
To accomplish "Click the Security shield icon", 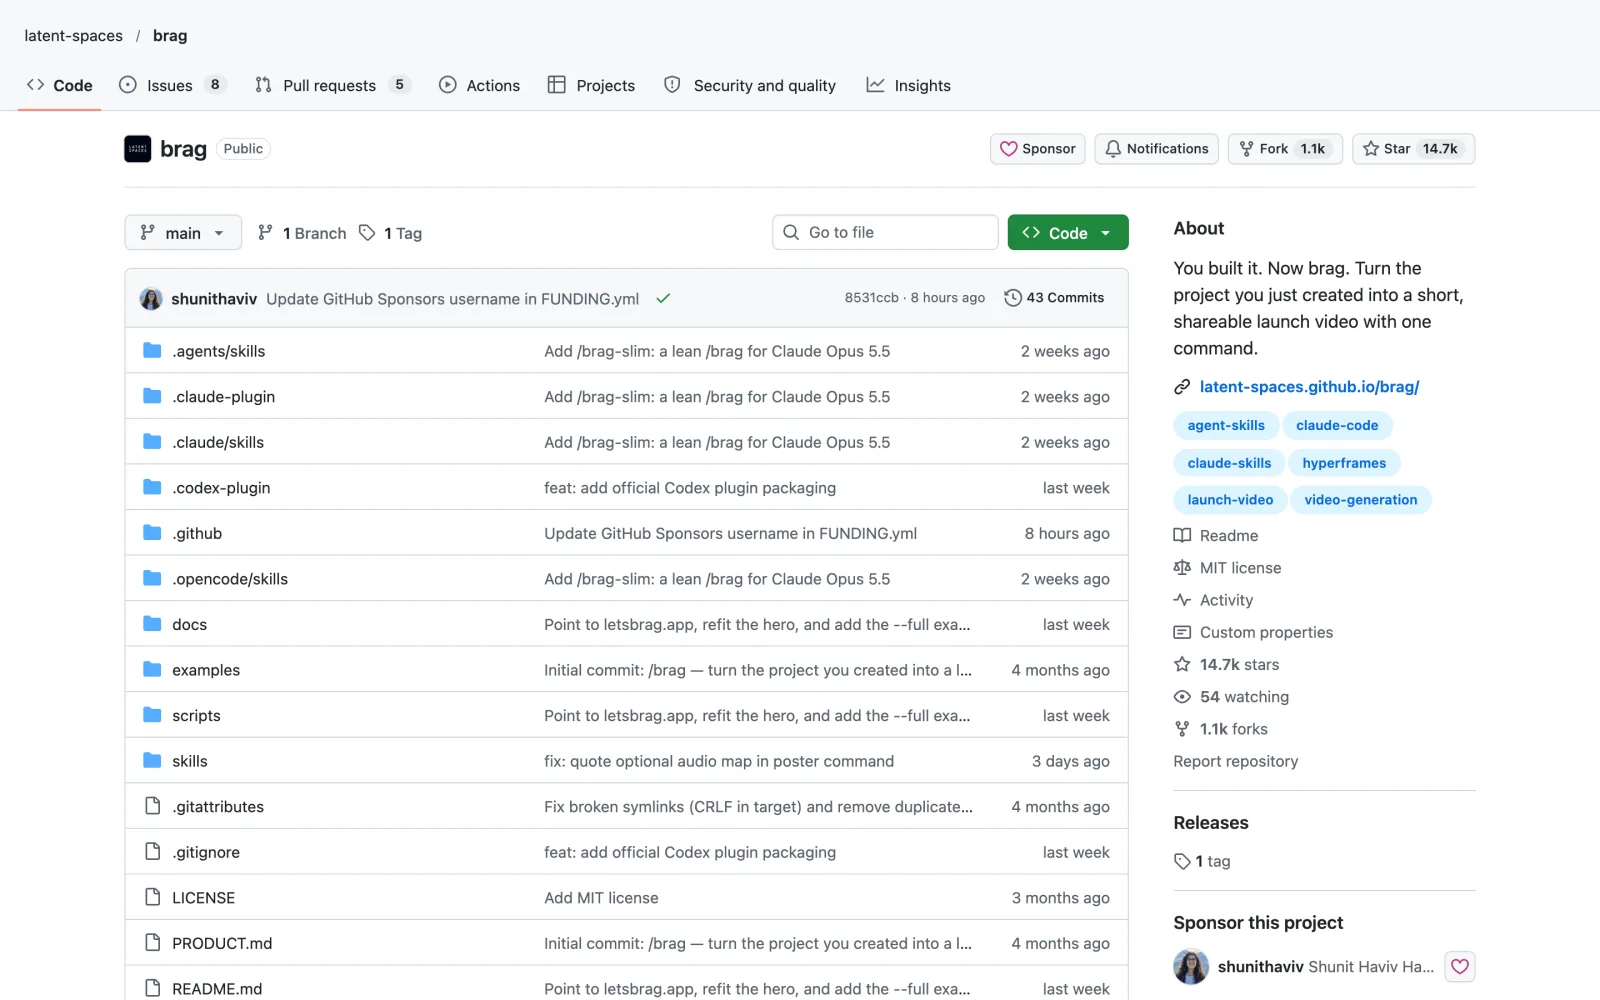I will coord(673,85).
